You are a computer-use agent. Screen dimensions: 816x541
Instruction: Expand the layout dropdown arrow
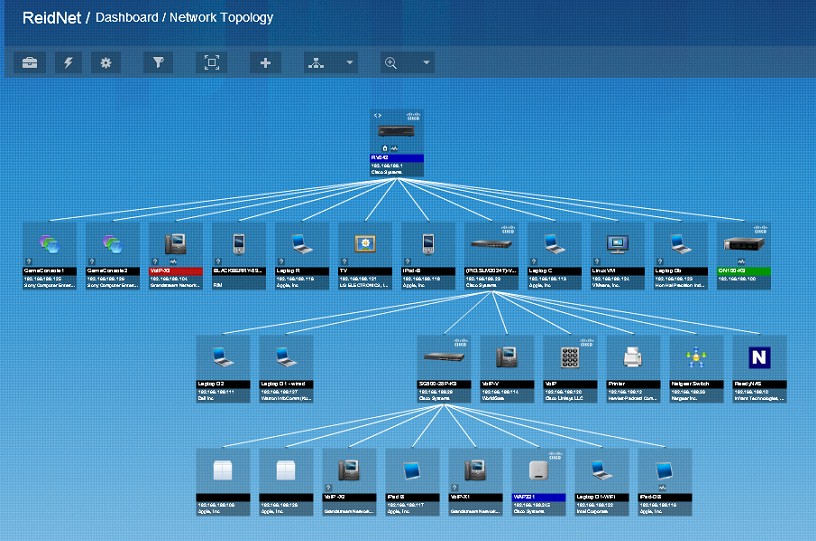pyautogui.click(x=350, y=63)
